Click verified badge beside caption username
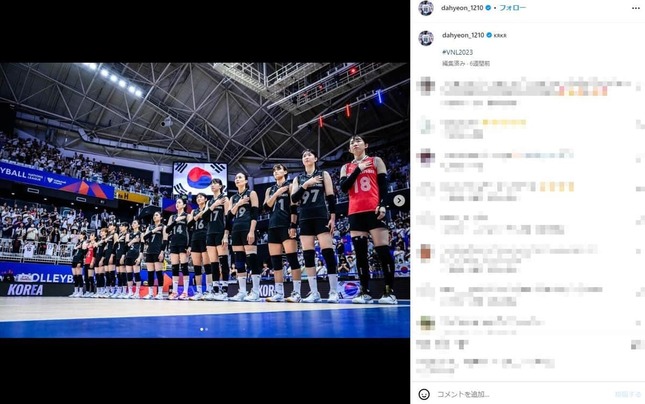The height and width of the screenshot is (404, 645). click(489, 35)
